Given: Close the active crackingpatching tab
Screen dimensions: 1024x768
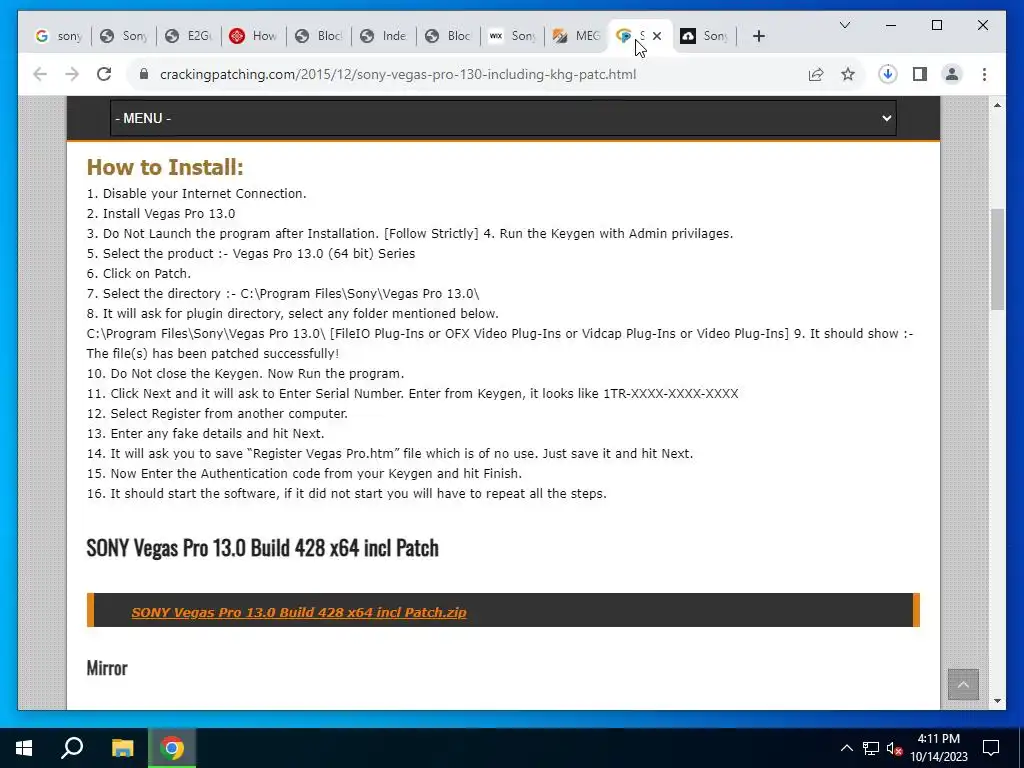Looking at the screenshot, I should pyautogui.click(x=657, y=36).
